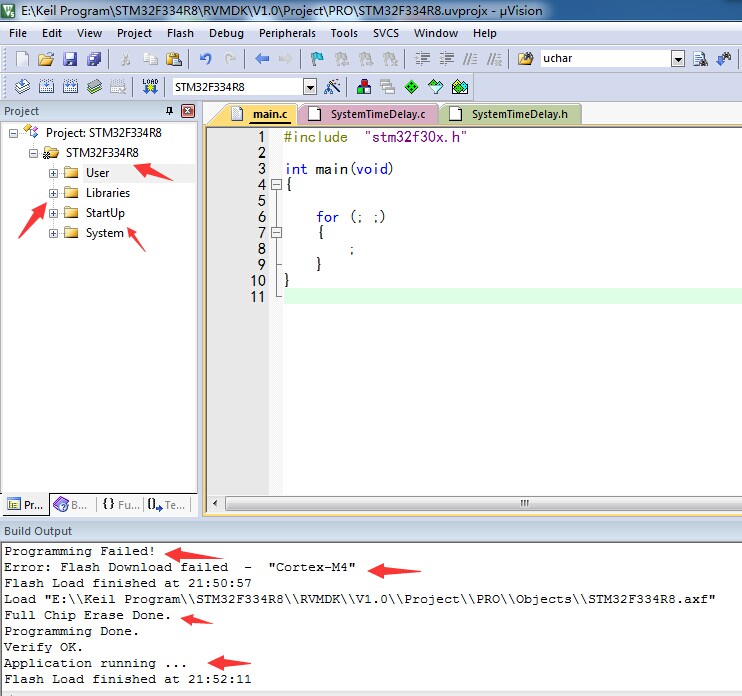Click the Download (LOAD) to flash icon
Viewport: 742px width, 696px height.
pyautogui.click(x=150, y=87)
